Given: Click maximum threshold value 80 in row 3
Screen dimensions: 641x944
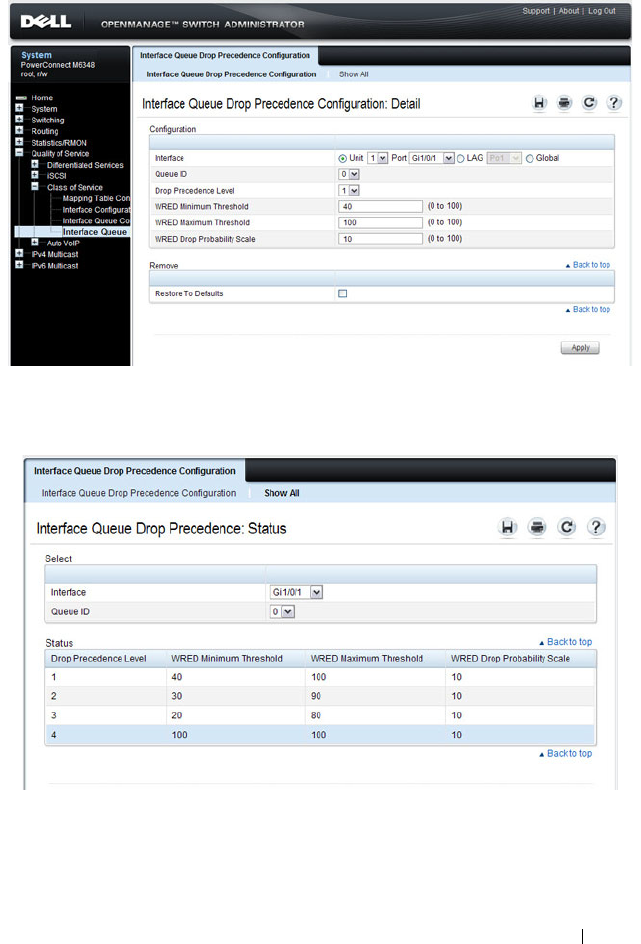Looking at the screenshot, I should (x=316, y=715).
